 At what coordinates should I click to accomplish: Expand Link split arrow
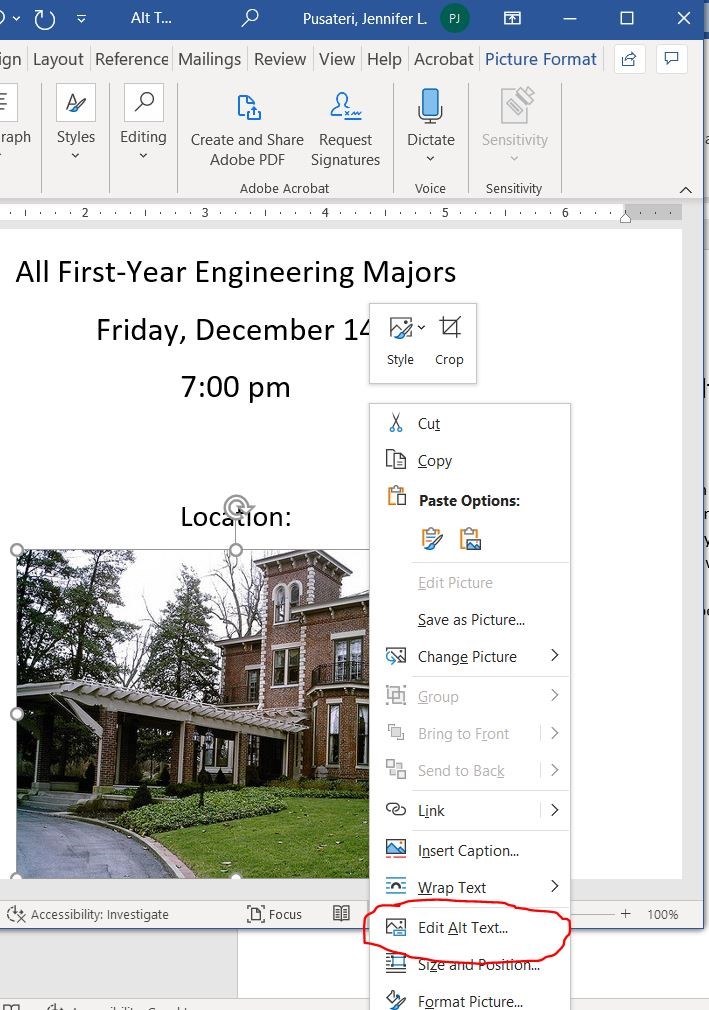(x=554, y=810)
